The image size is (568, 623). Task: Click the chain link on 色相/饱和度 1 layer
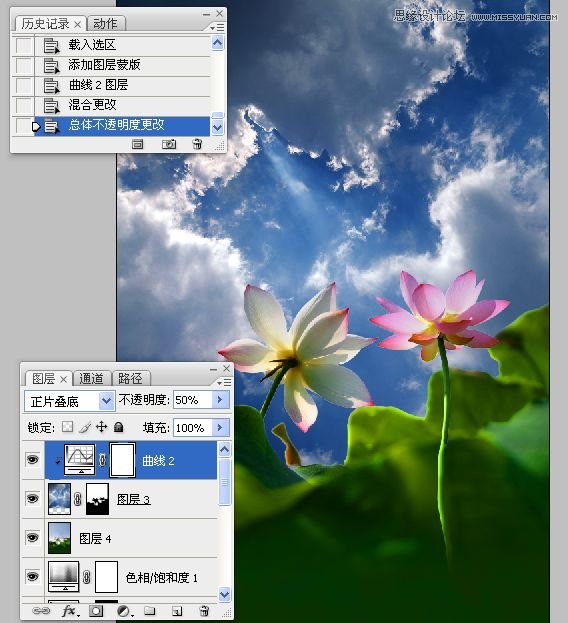87,577
